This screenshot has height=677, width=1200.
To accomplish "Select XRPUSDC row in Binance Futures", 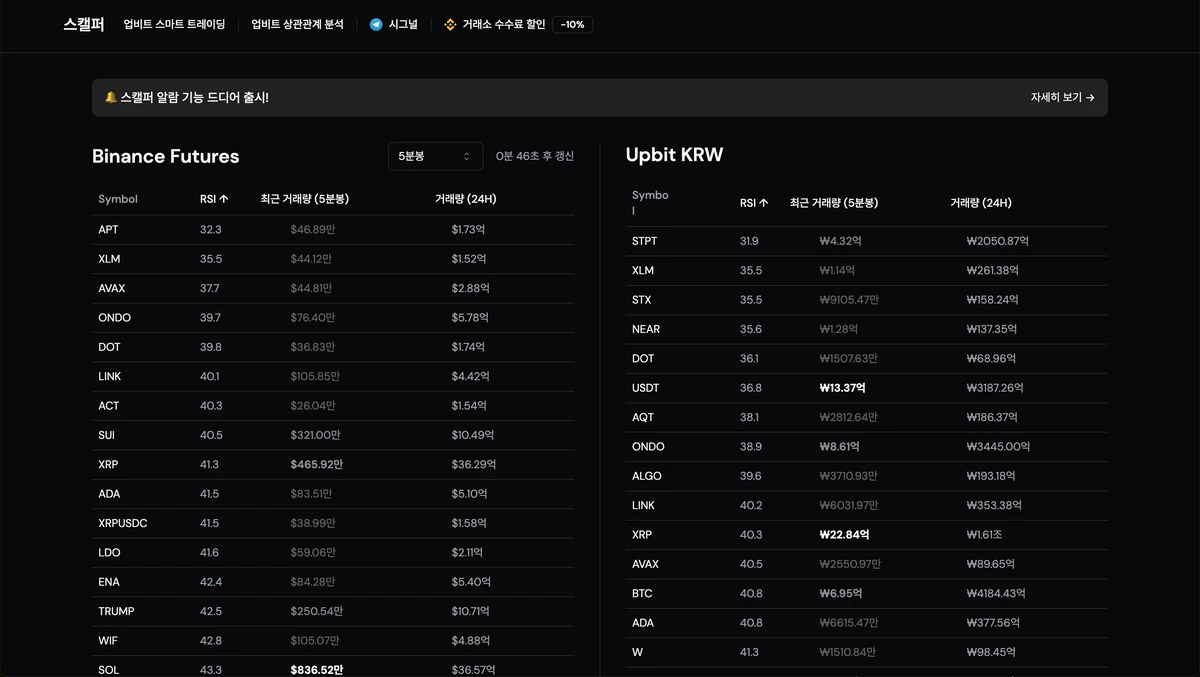I will [x=333, y=523].
